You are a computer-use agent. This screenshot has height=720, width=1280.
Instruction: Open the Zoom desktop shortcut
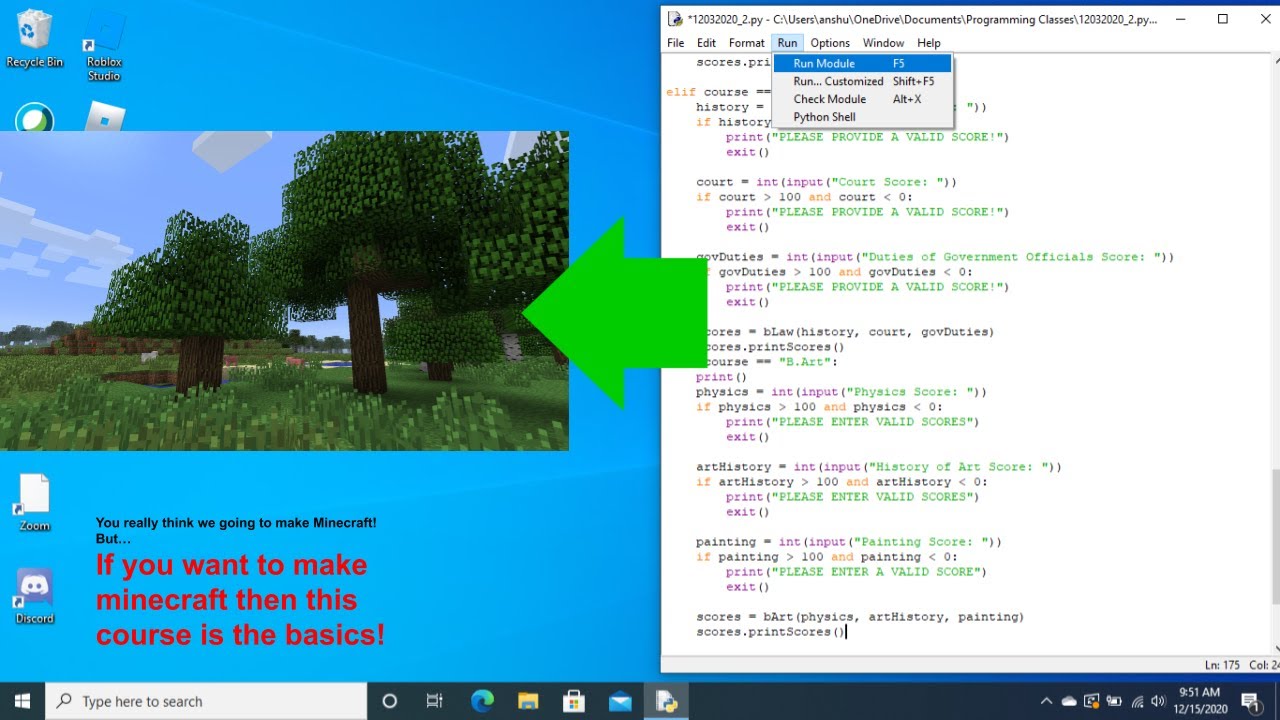pyautogui.click(x=34, y=502)
